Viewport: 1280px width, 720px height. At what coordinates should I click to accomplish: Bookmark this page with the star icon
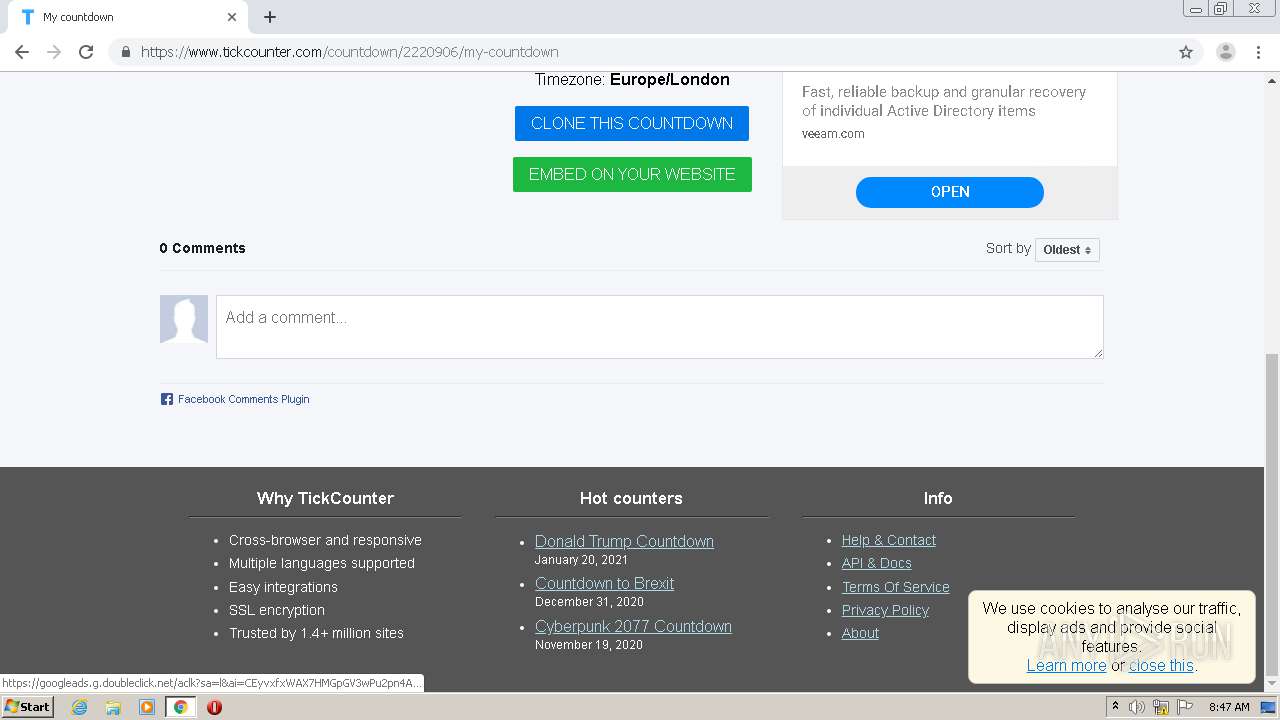pyautogui.click(x=1186, y=52)
